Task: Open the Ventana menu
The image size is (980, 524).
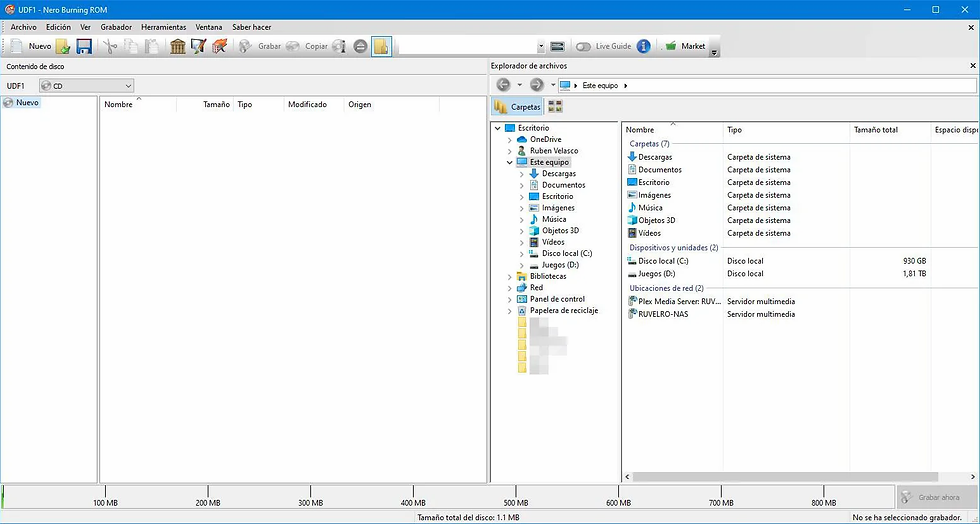Action: (x=209, y=27)
